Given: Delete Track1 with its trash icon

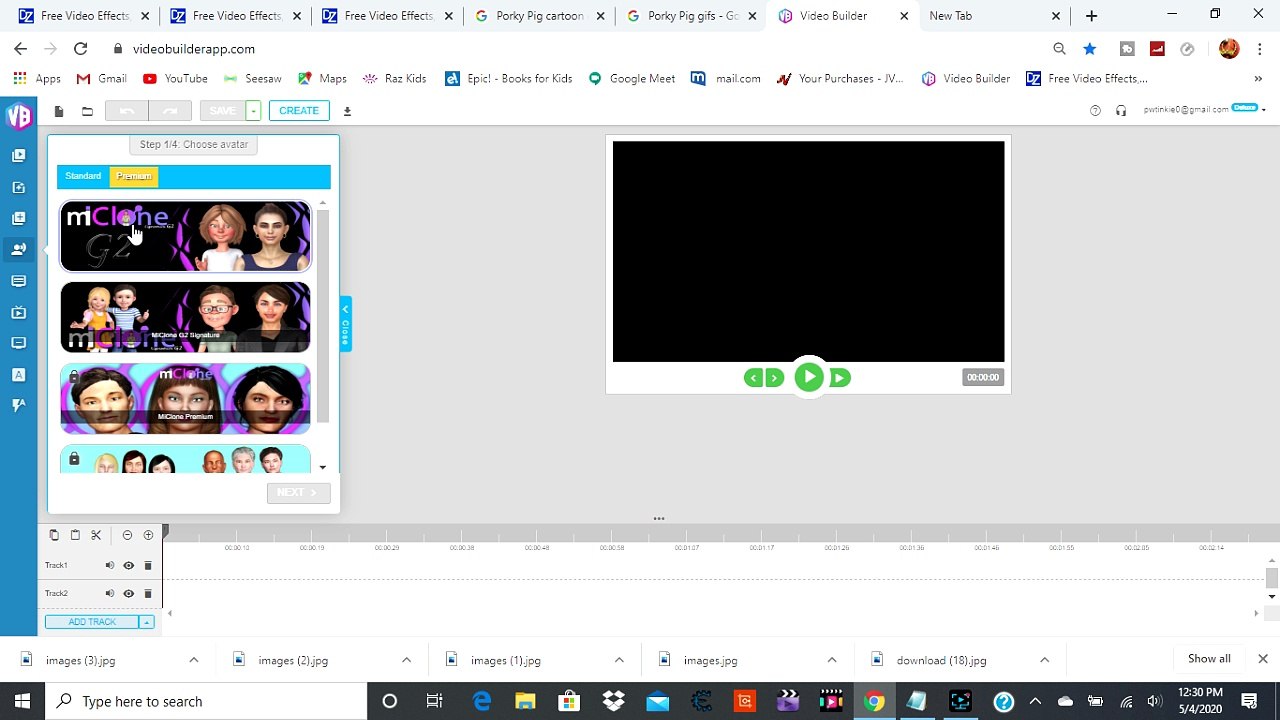Looking at the screenshot, I should coord(148,566).
